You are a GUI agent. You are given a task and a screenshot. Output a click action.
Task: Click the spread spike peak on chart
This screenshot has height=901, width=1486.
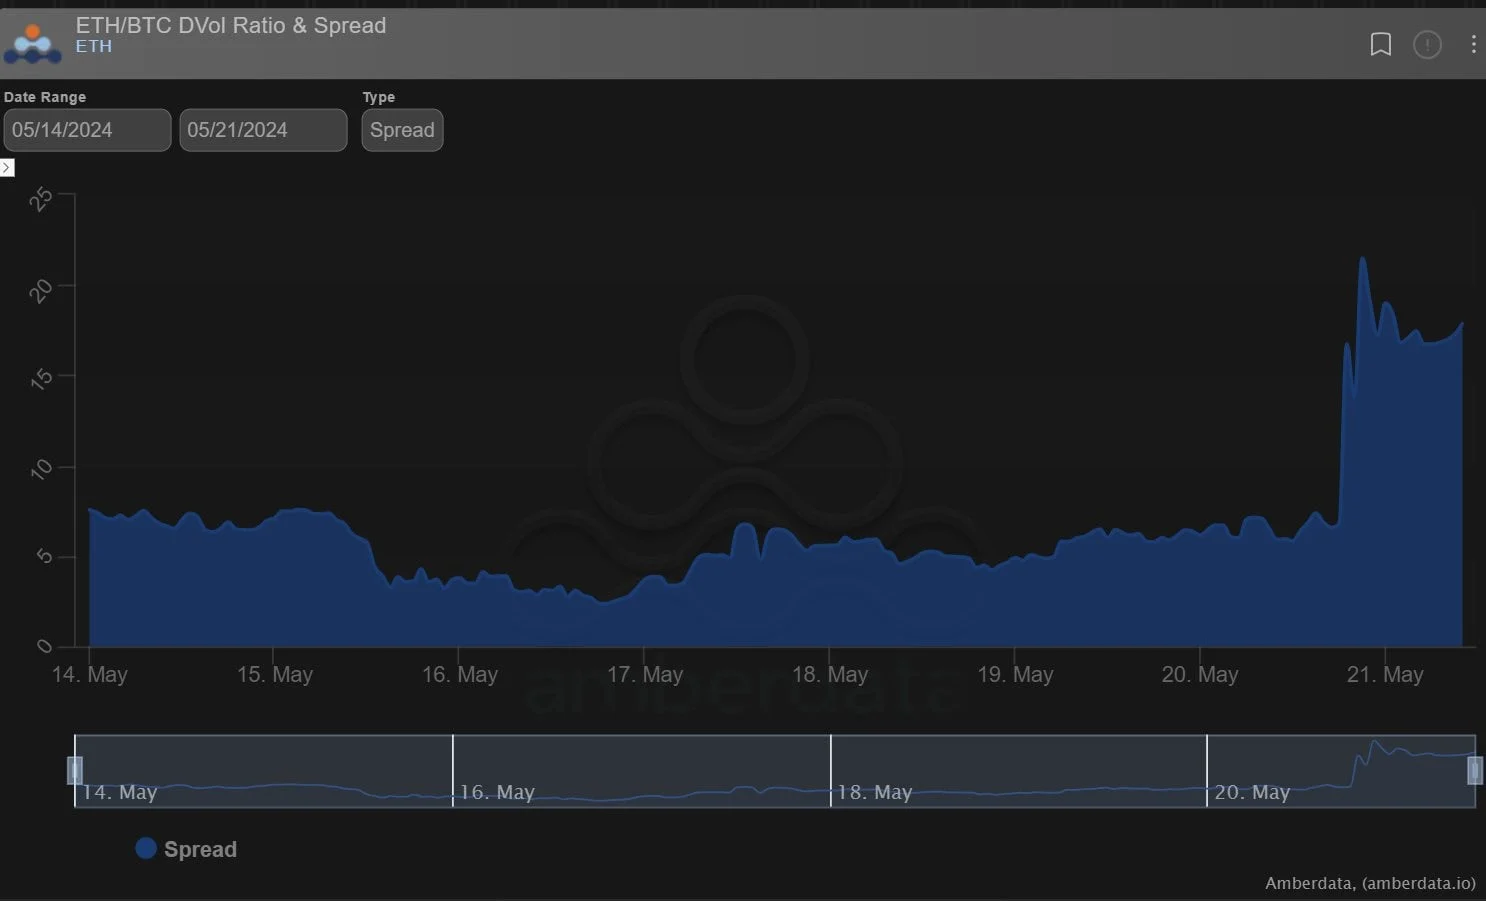(x=1362, y=259)
